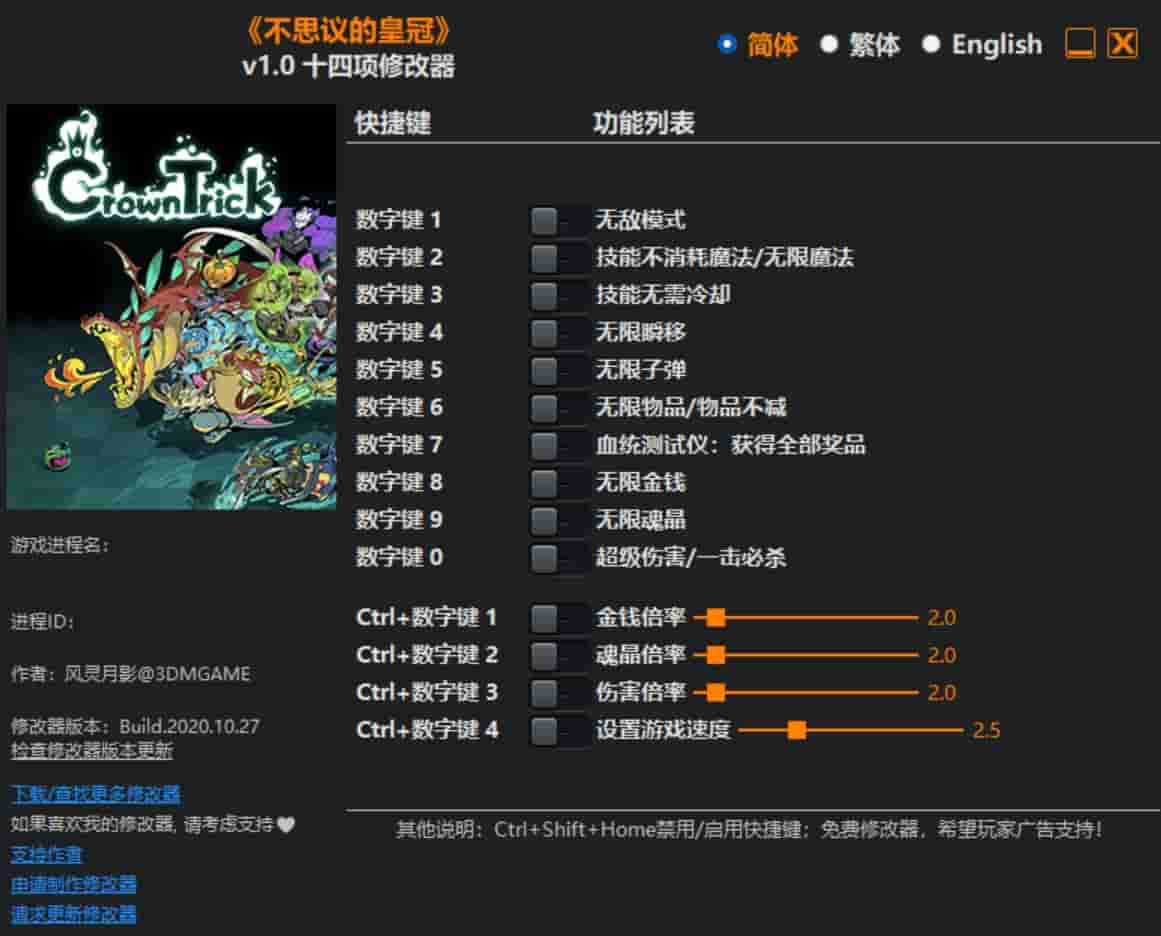This screenshot has height=936, width=1161.
Task: Enable the 无敌模式 toggle switch
Action: click(x=556, y=220)
